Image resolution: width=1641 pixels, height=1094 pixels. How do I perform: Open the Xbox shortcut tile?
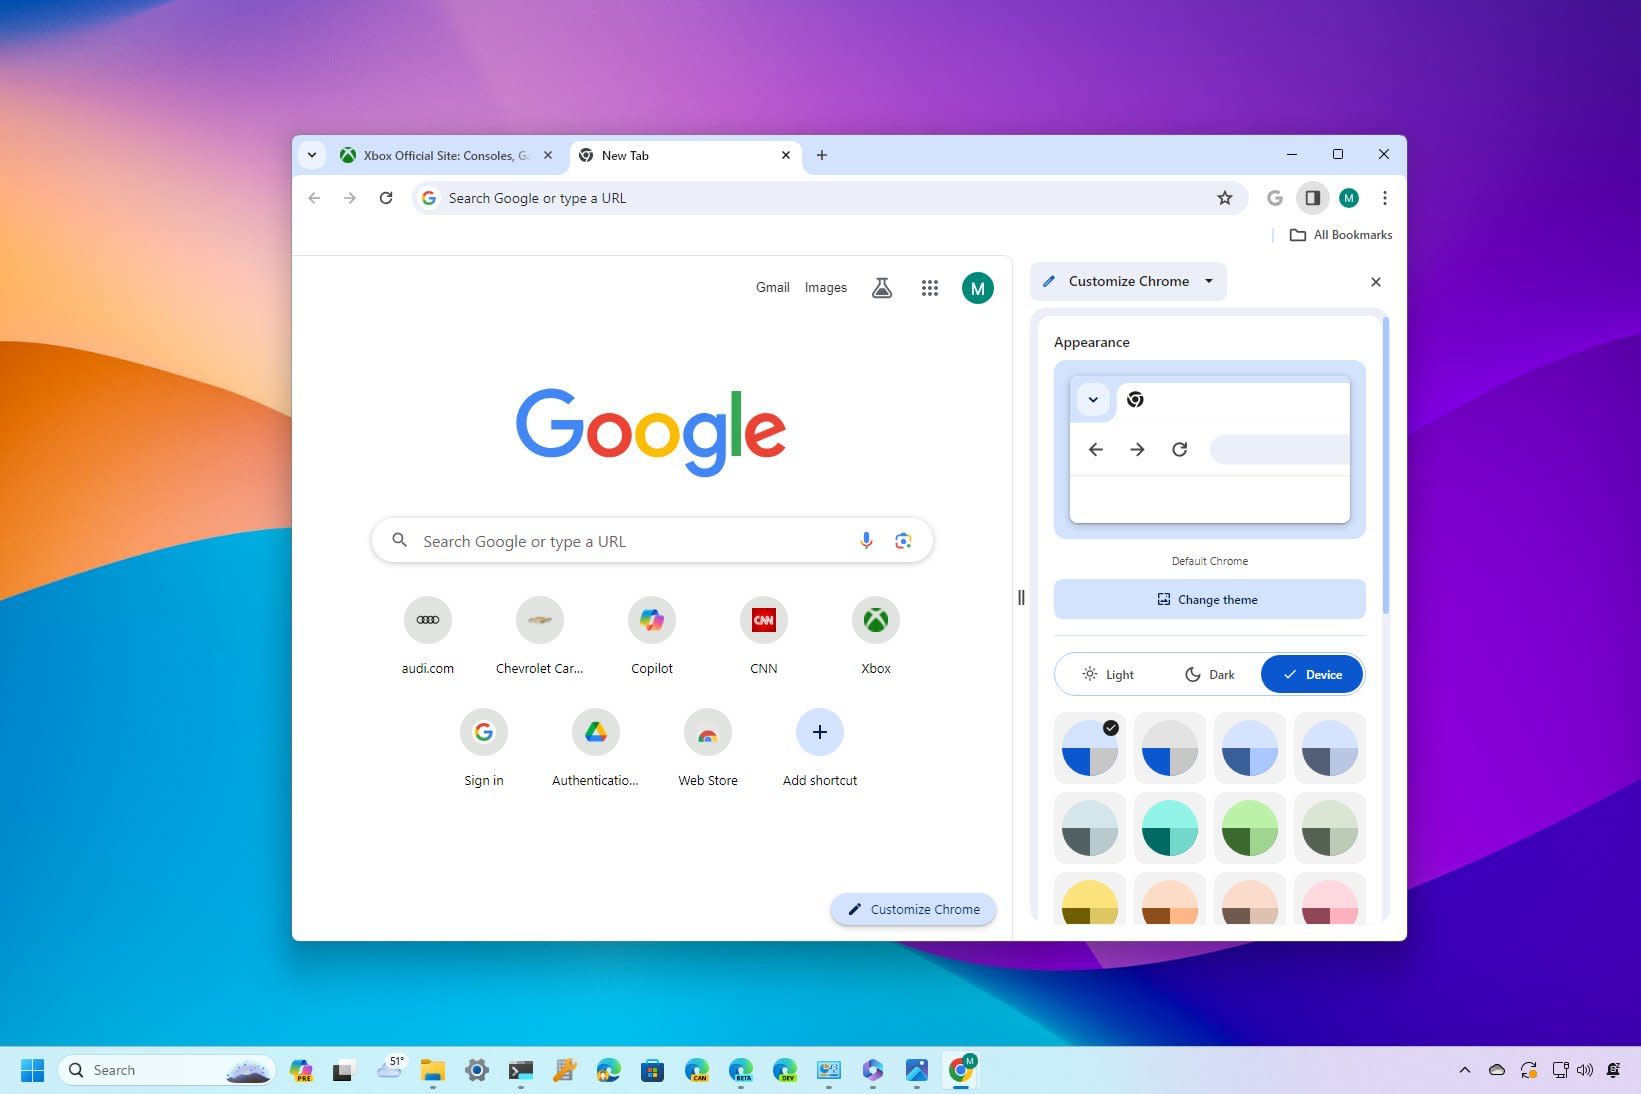(x=875, y=621)
